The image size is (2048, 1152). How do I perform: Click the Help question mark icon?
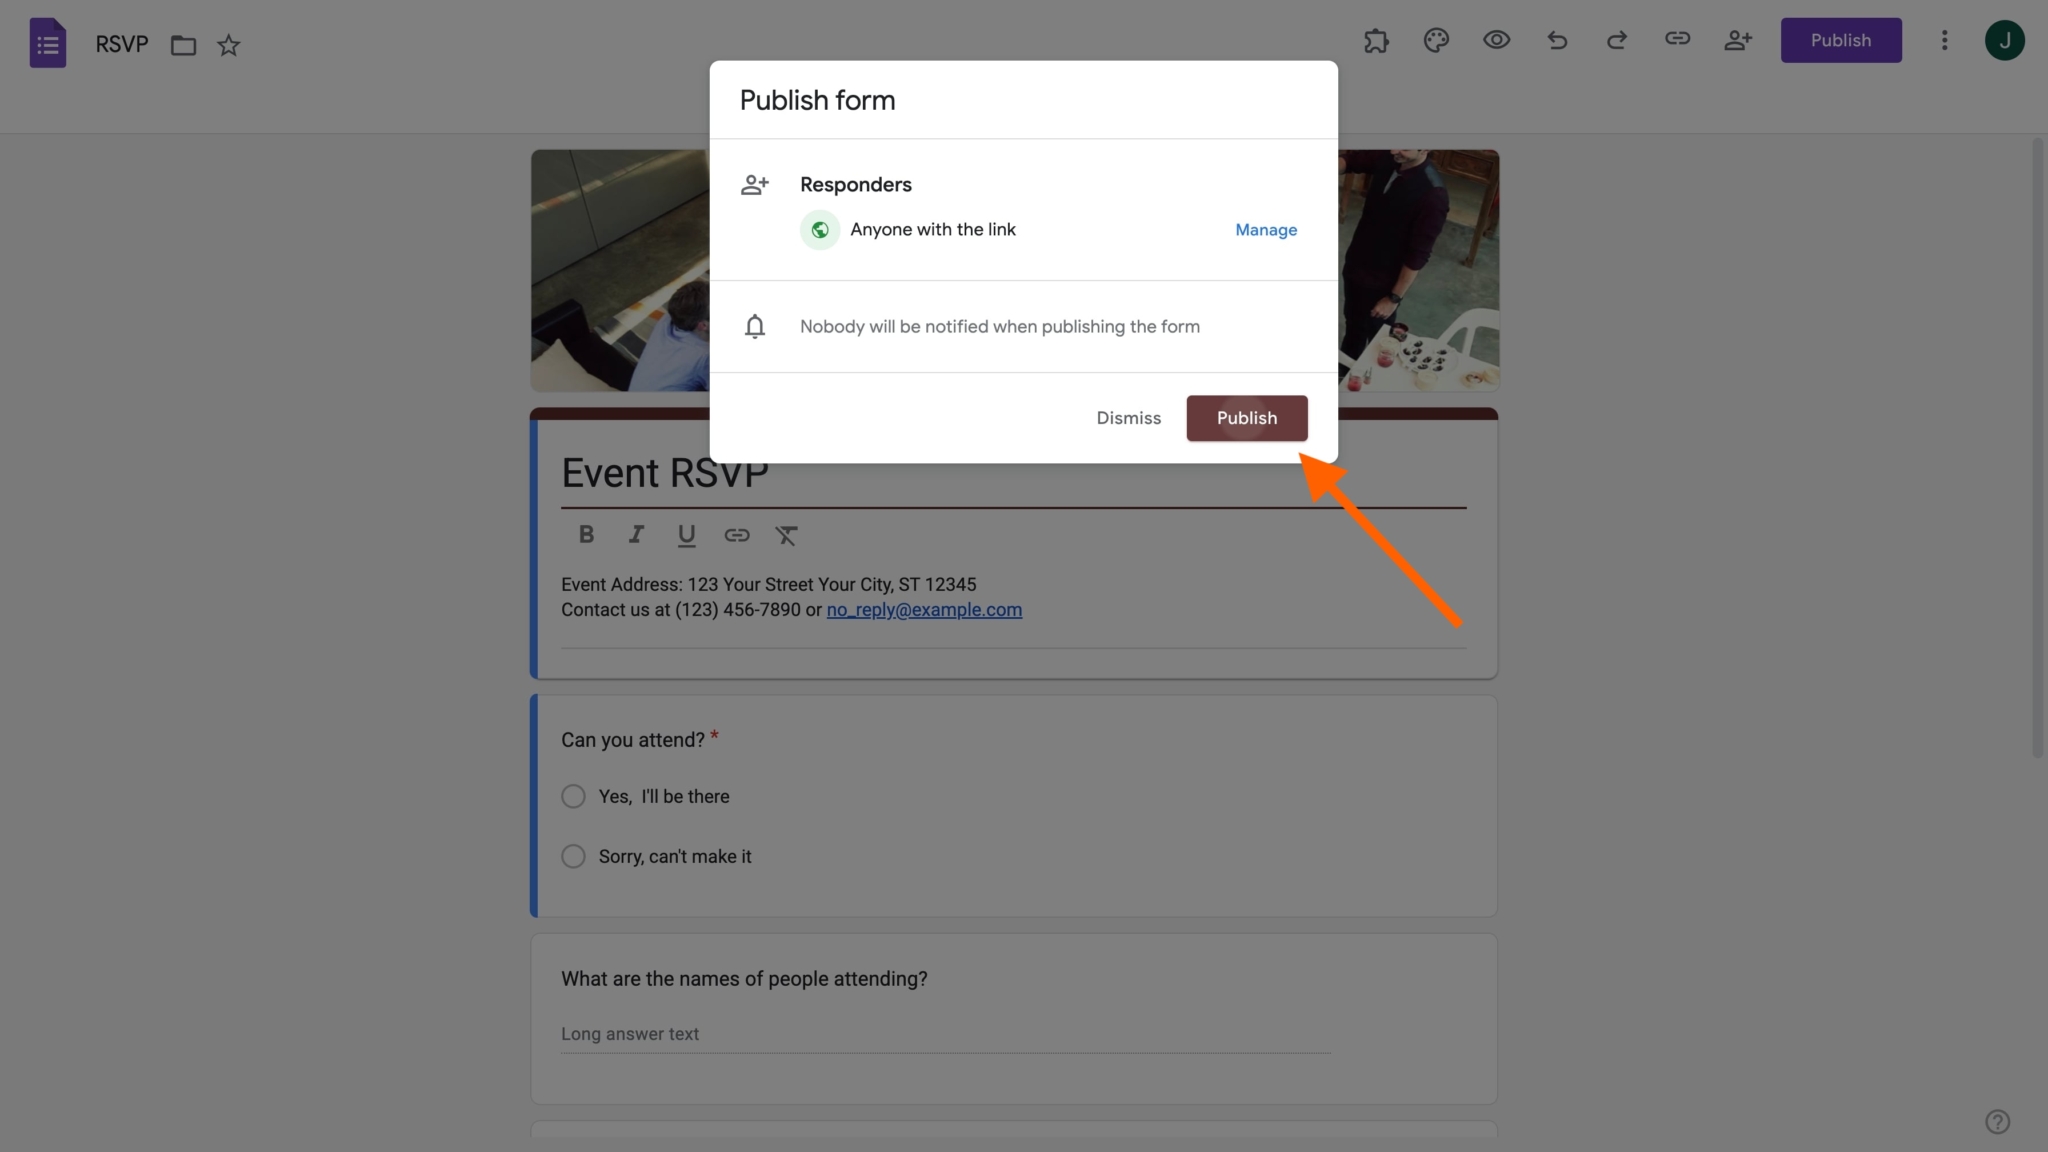point(1997,1121)
